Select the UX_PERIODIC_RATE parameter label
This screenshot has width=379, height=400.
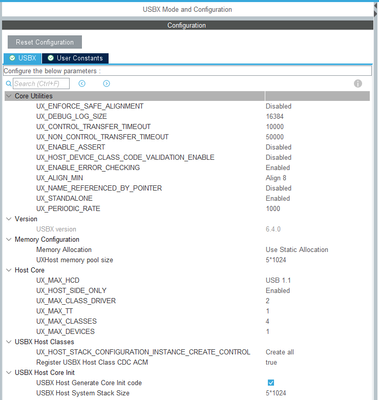(x=68, y=209)
